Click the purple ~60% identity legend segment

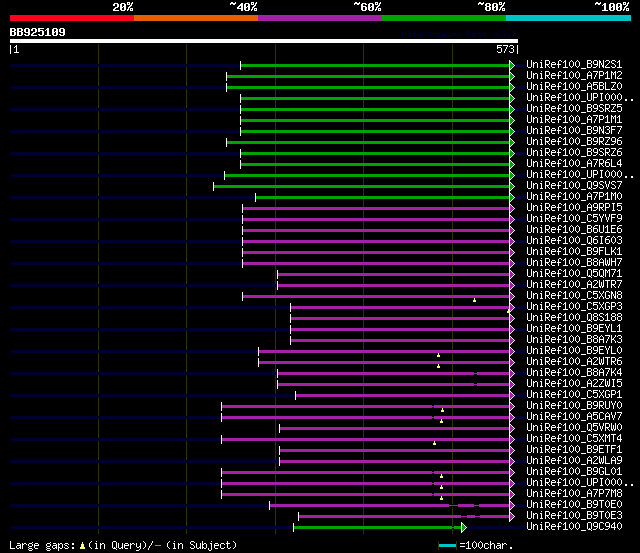[320, 18]
